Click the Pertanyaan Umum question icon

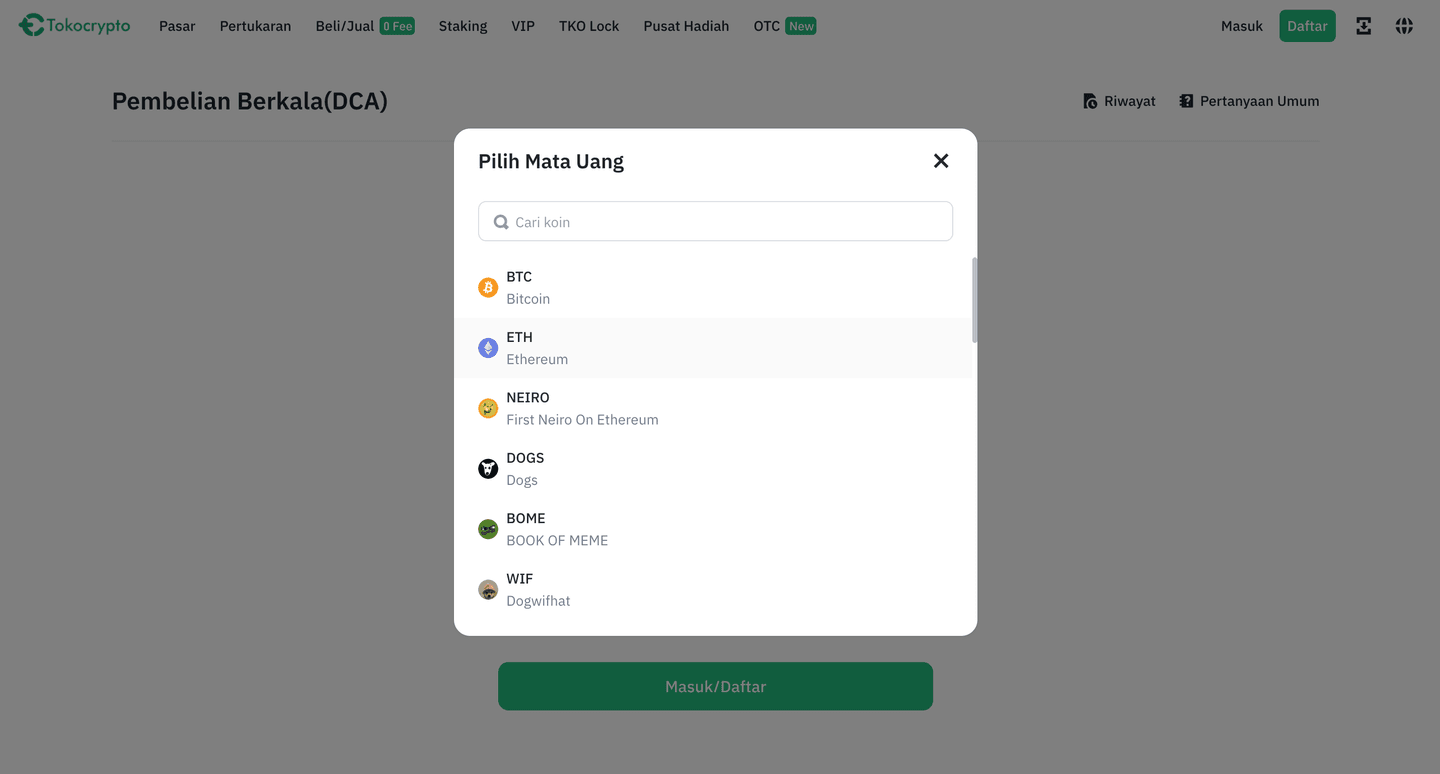[x=1186, y=100]
